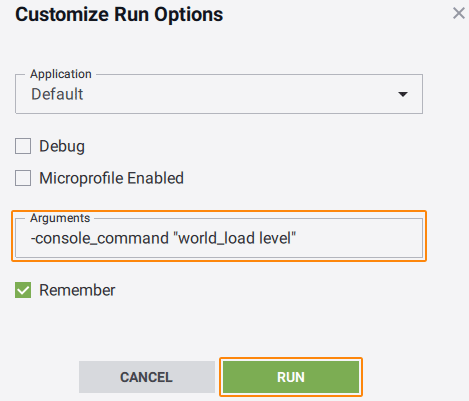Tick the Microprofile Enabled checkbox
The image size is (469, 401).
[x=23, y=178]
